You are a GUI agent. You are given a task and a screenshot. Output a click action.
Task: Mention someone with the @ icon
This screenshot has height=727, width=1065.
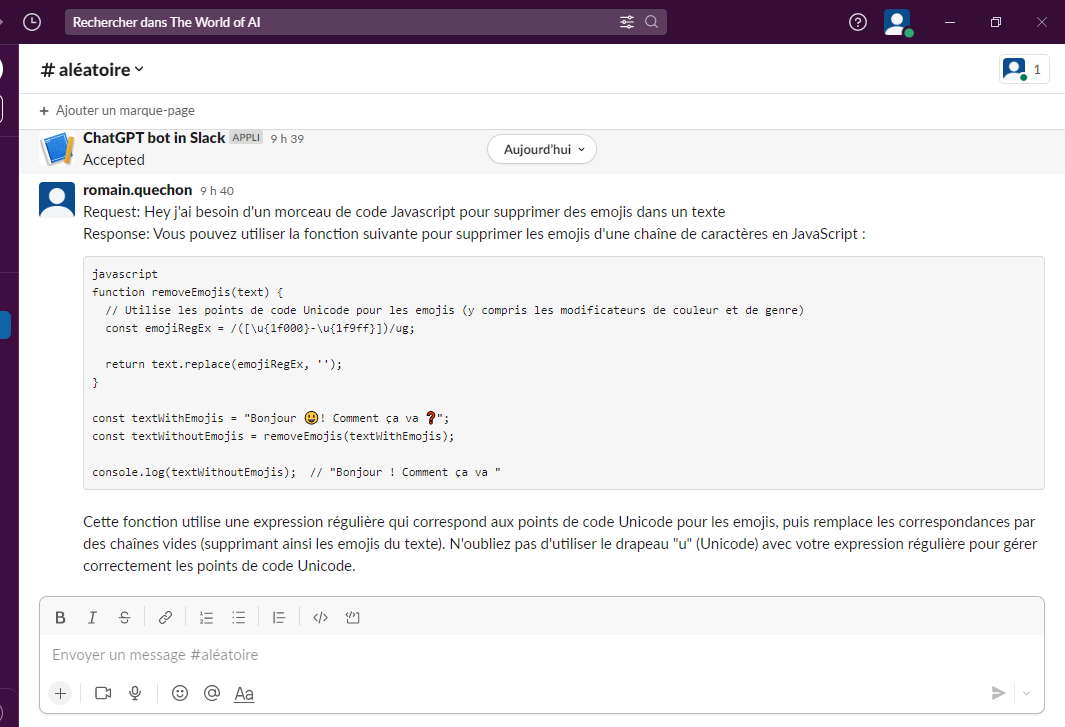click(211, 693)
